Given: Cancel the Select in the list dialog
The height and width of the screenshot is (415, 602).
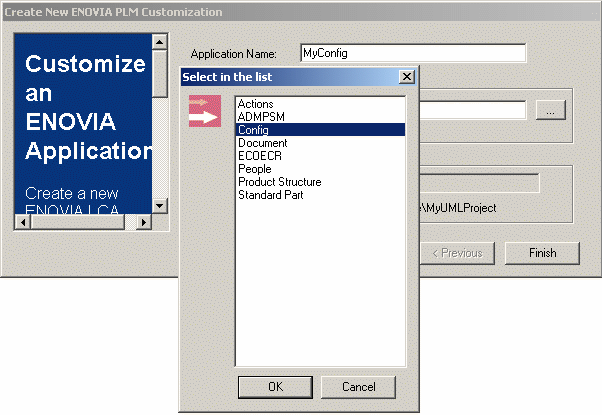Looking at the screenshot, I should click(358, 387).
